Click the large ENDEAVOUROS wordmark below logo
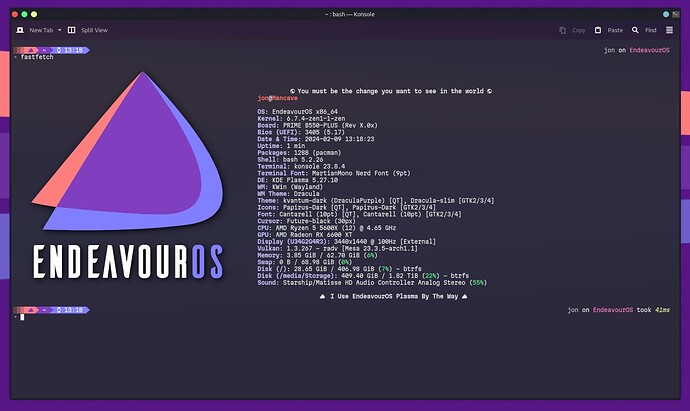 click(128, 262)
